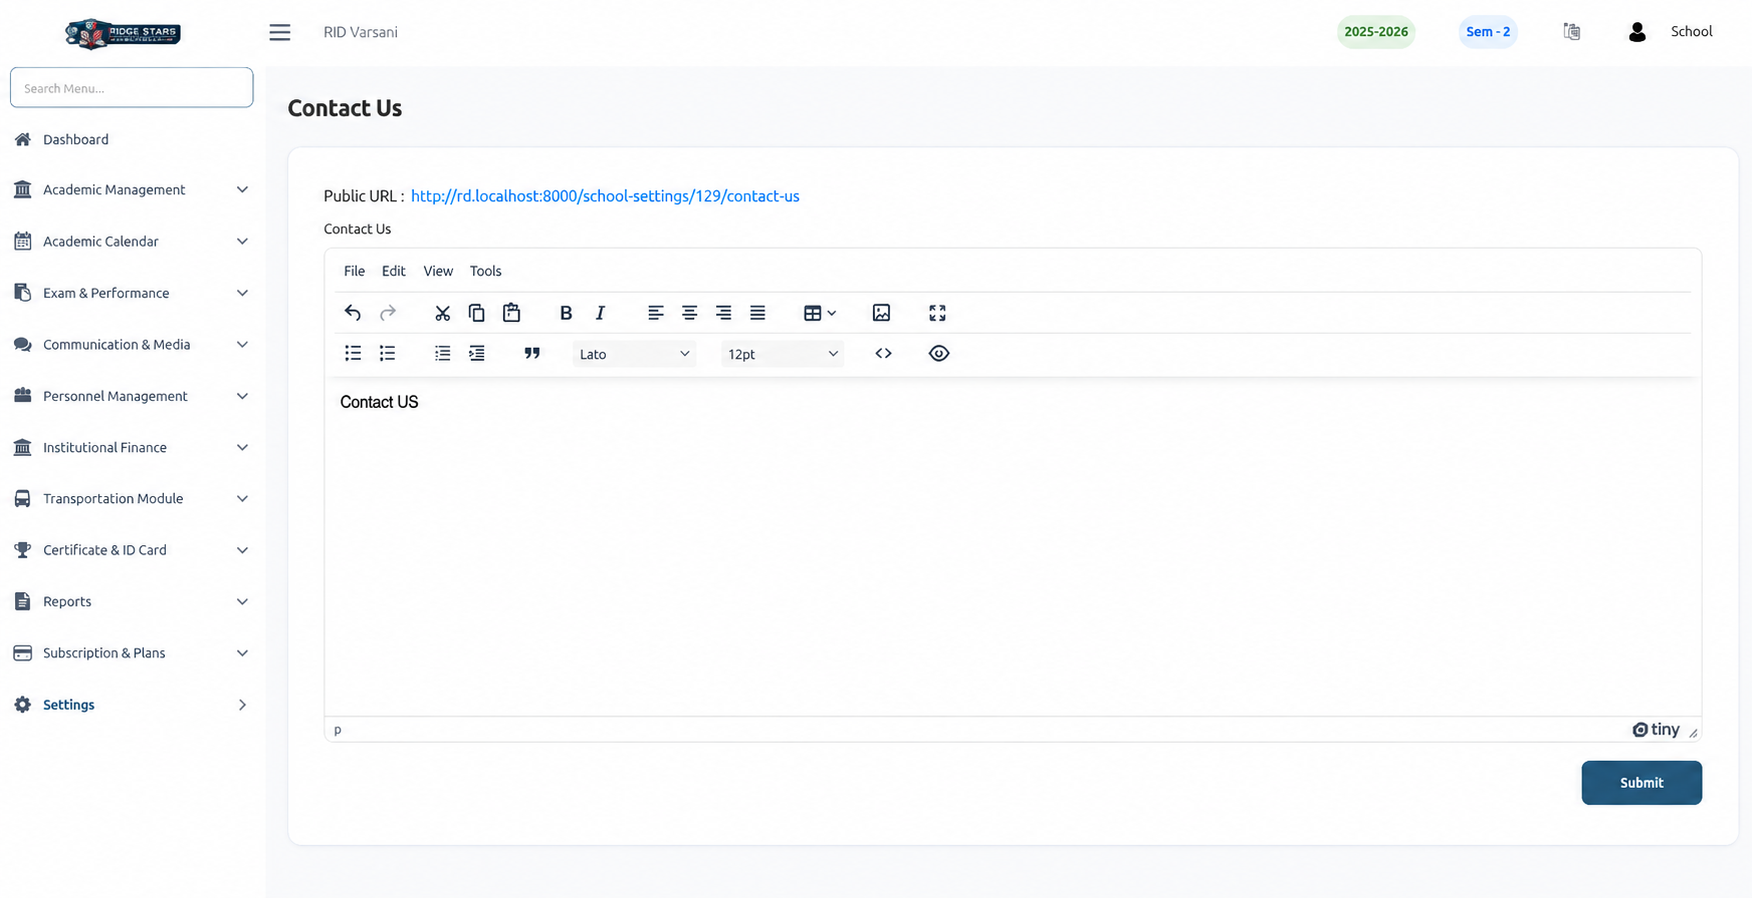Open the Tools menu in editor
1752x898 pixels.
[485, 271]
